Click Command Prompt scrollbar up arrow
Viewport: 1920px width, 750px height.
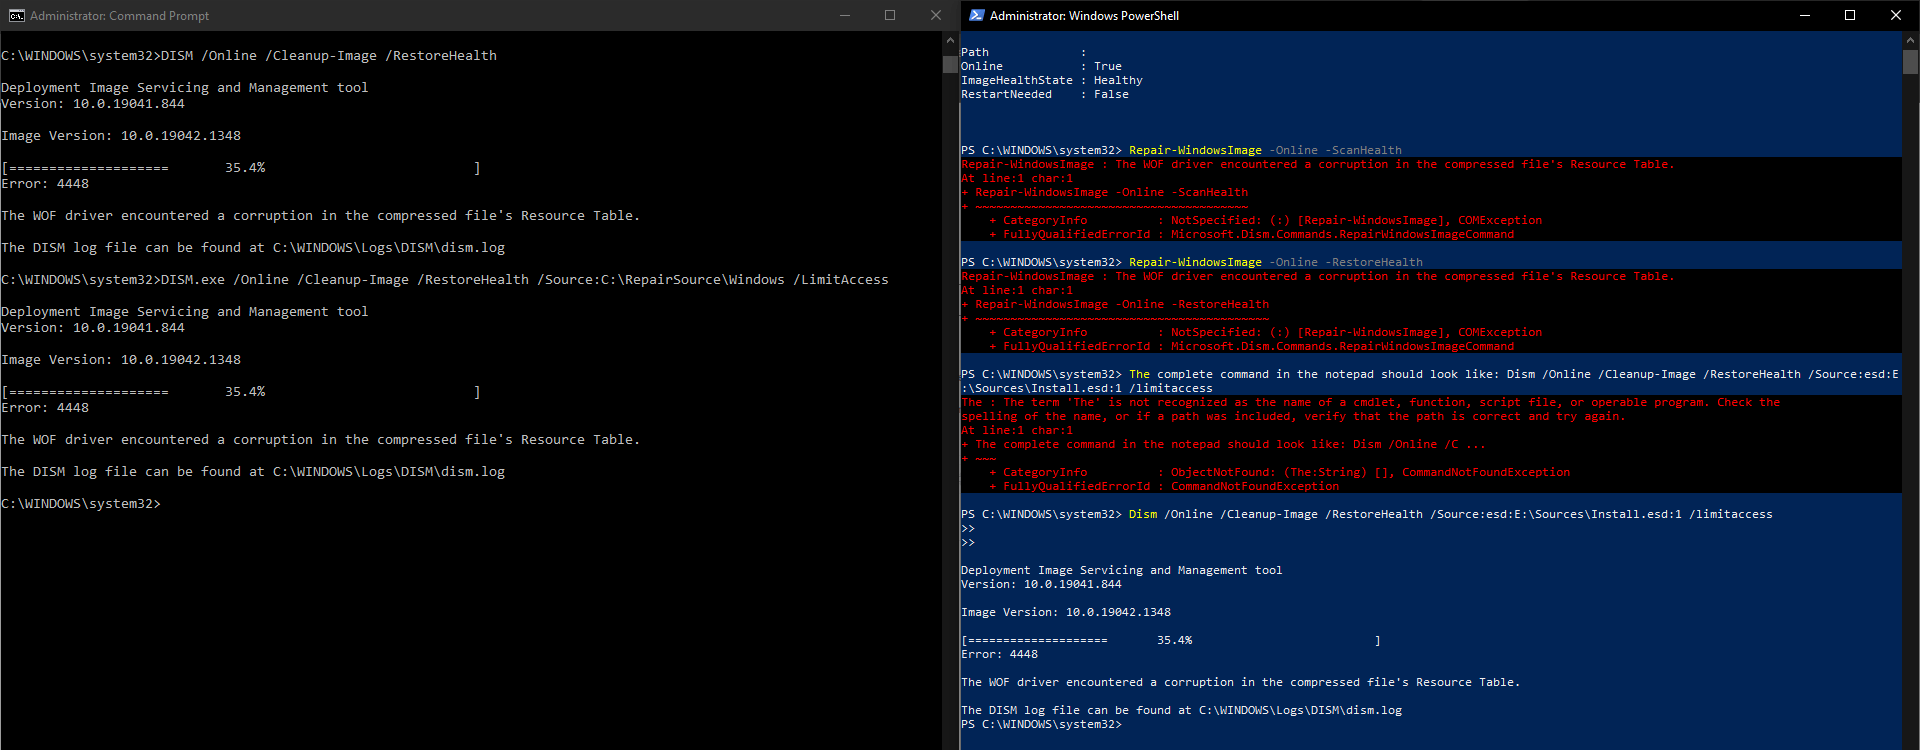click(950, 40)
